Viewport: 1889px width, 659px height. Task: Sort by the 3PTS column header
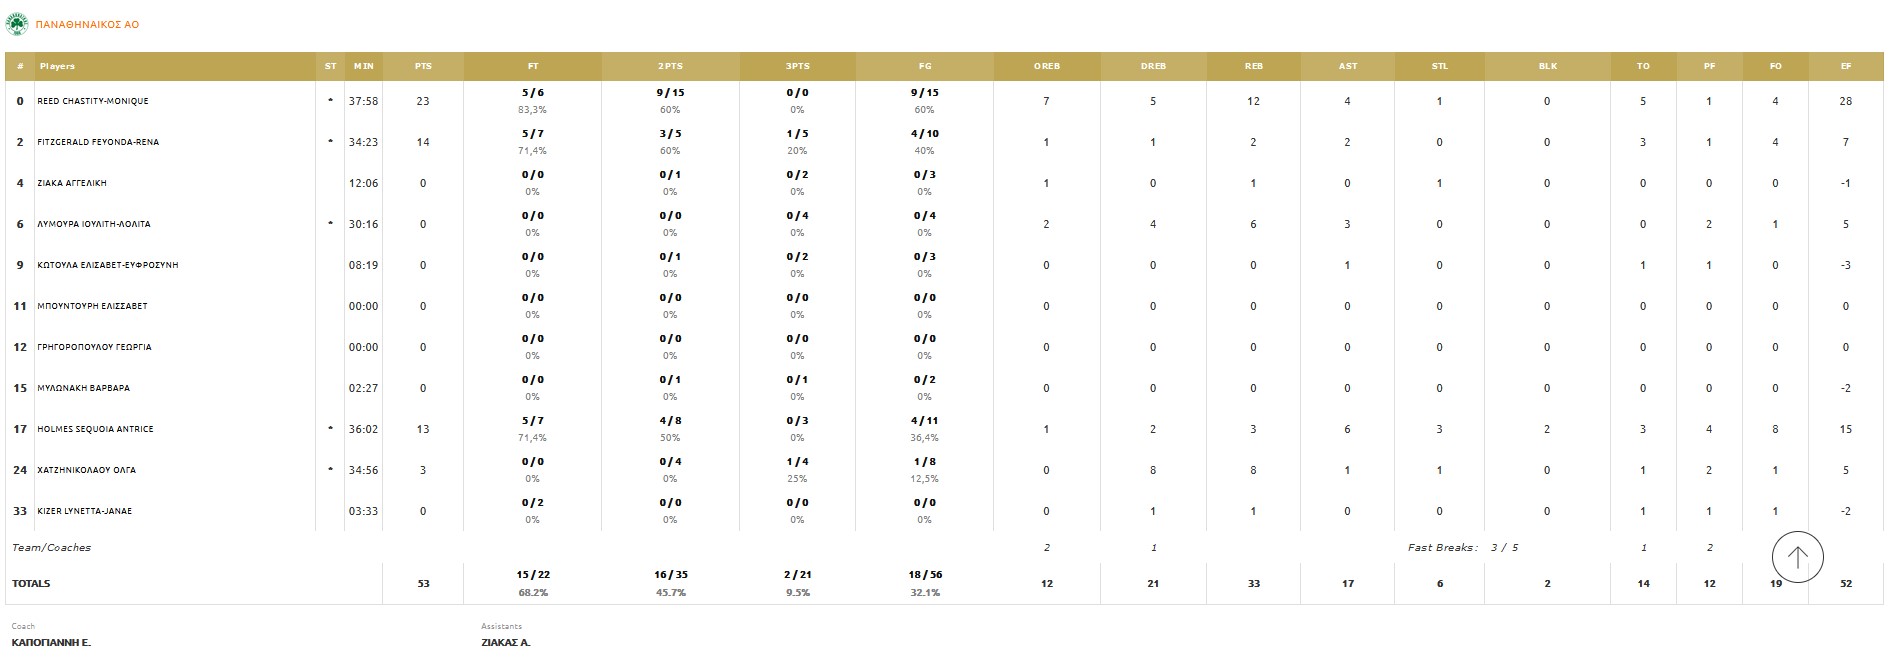[x=797, y=66]
